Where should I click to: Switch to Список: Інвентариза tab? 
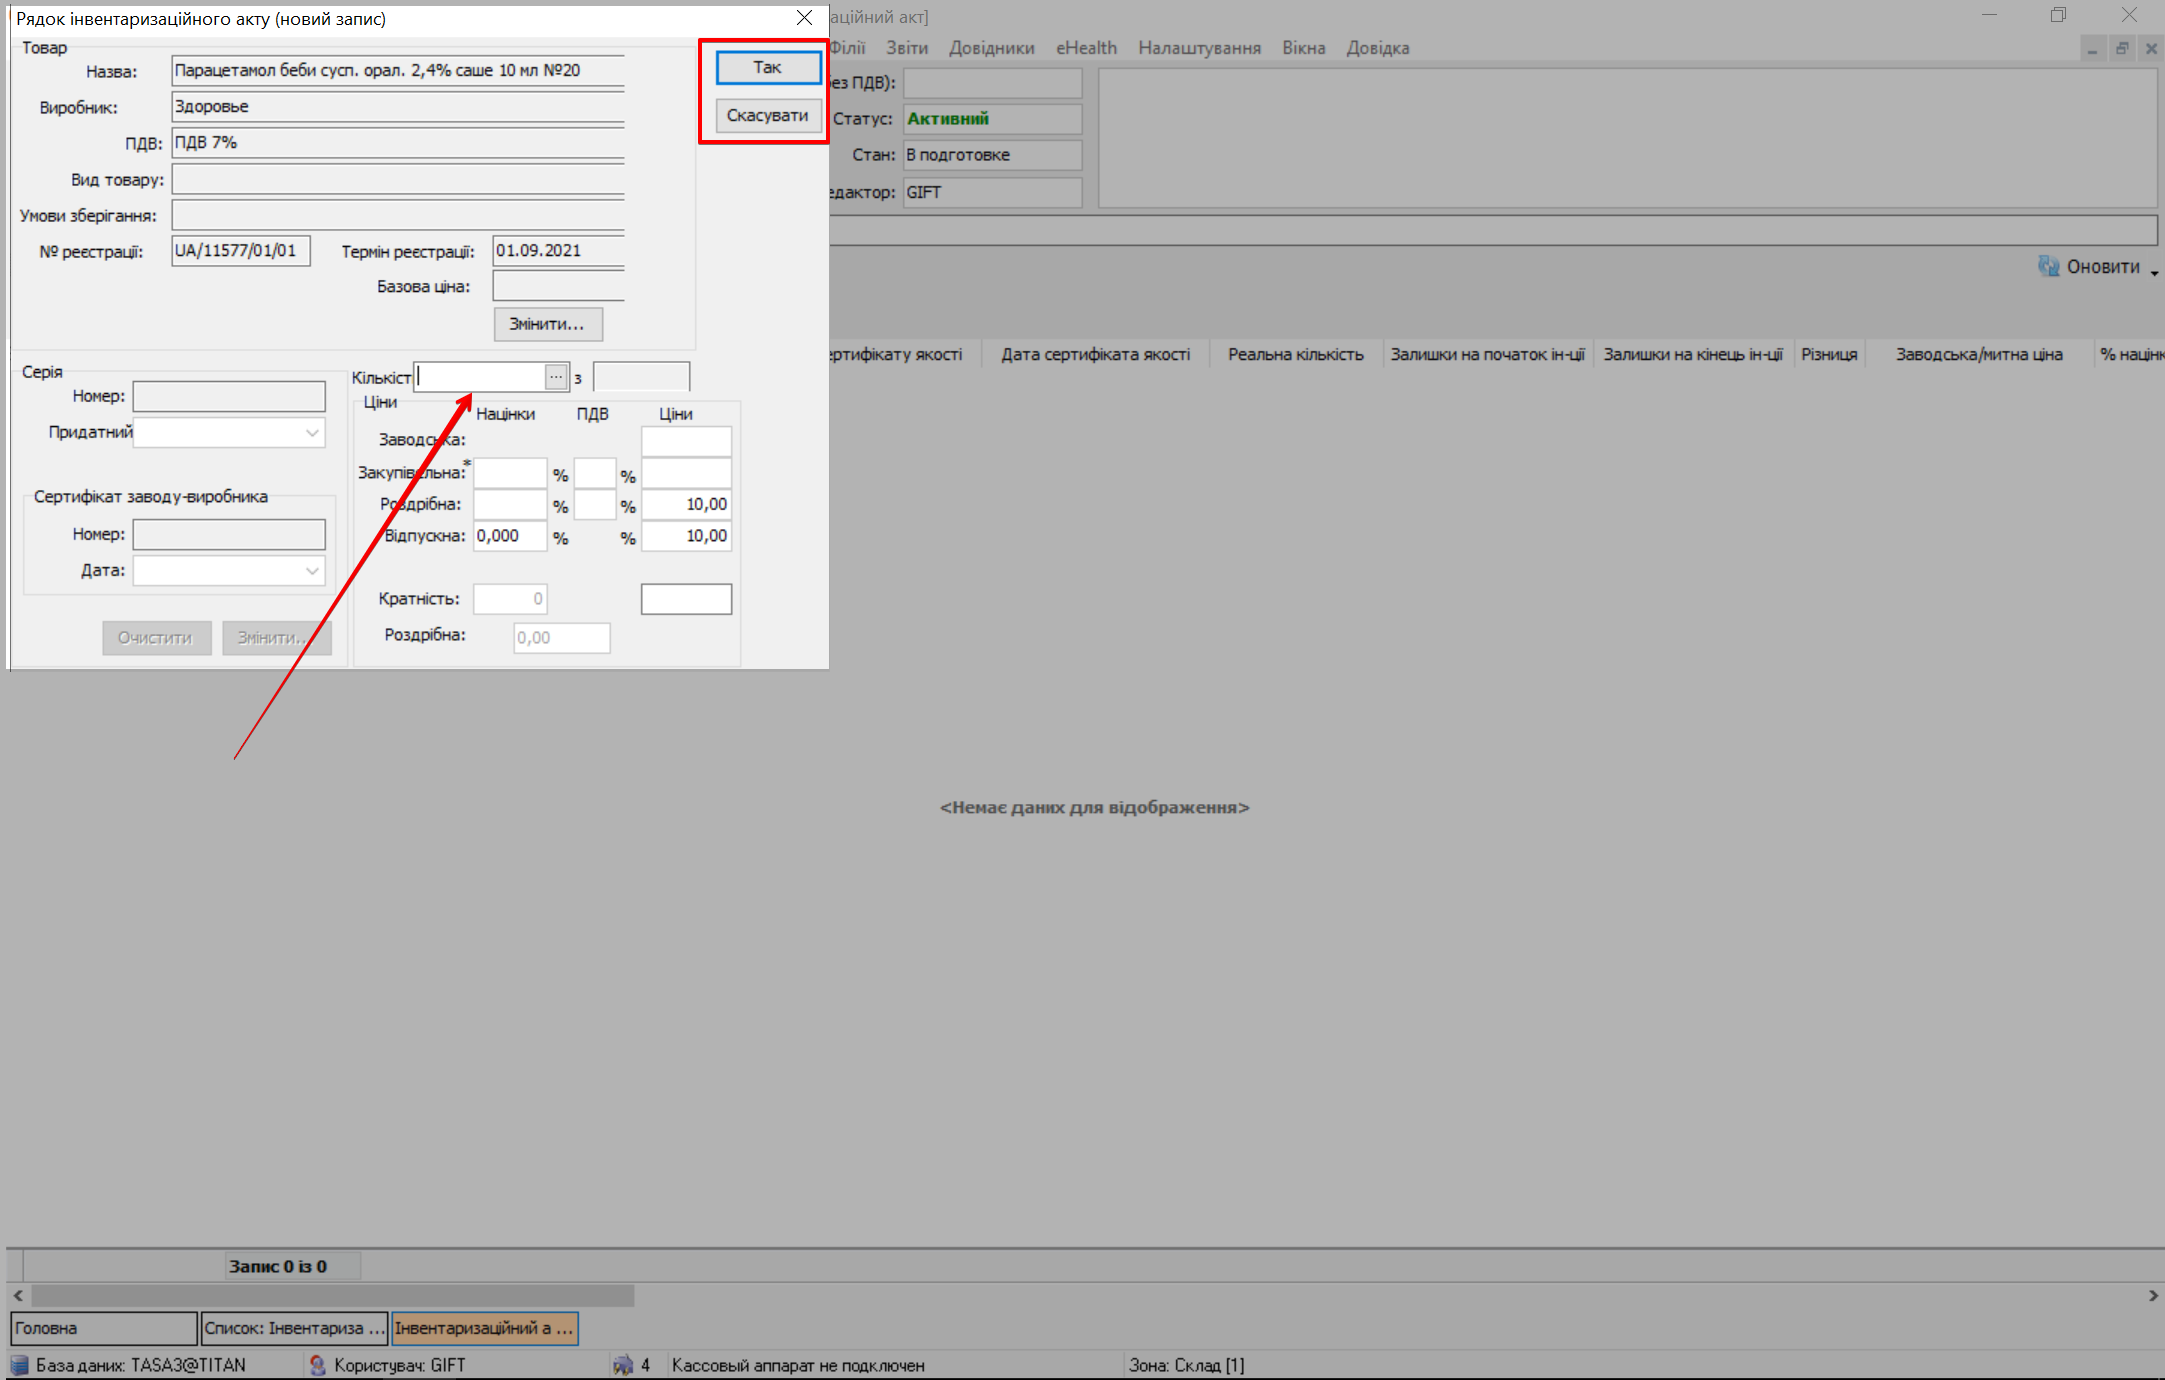294,1328
